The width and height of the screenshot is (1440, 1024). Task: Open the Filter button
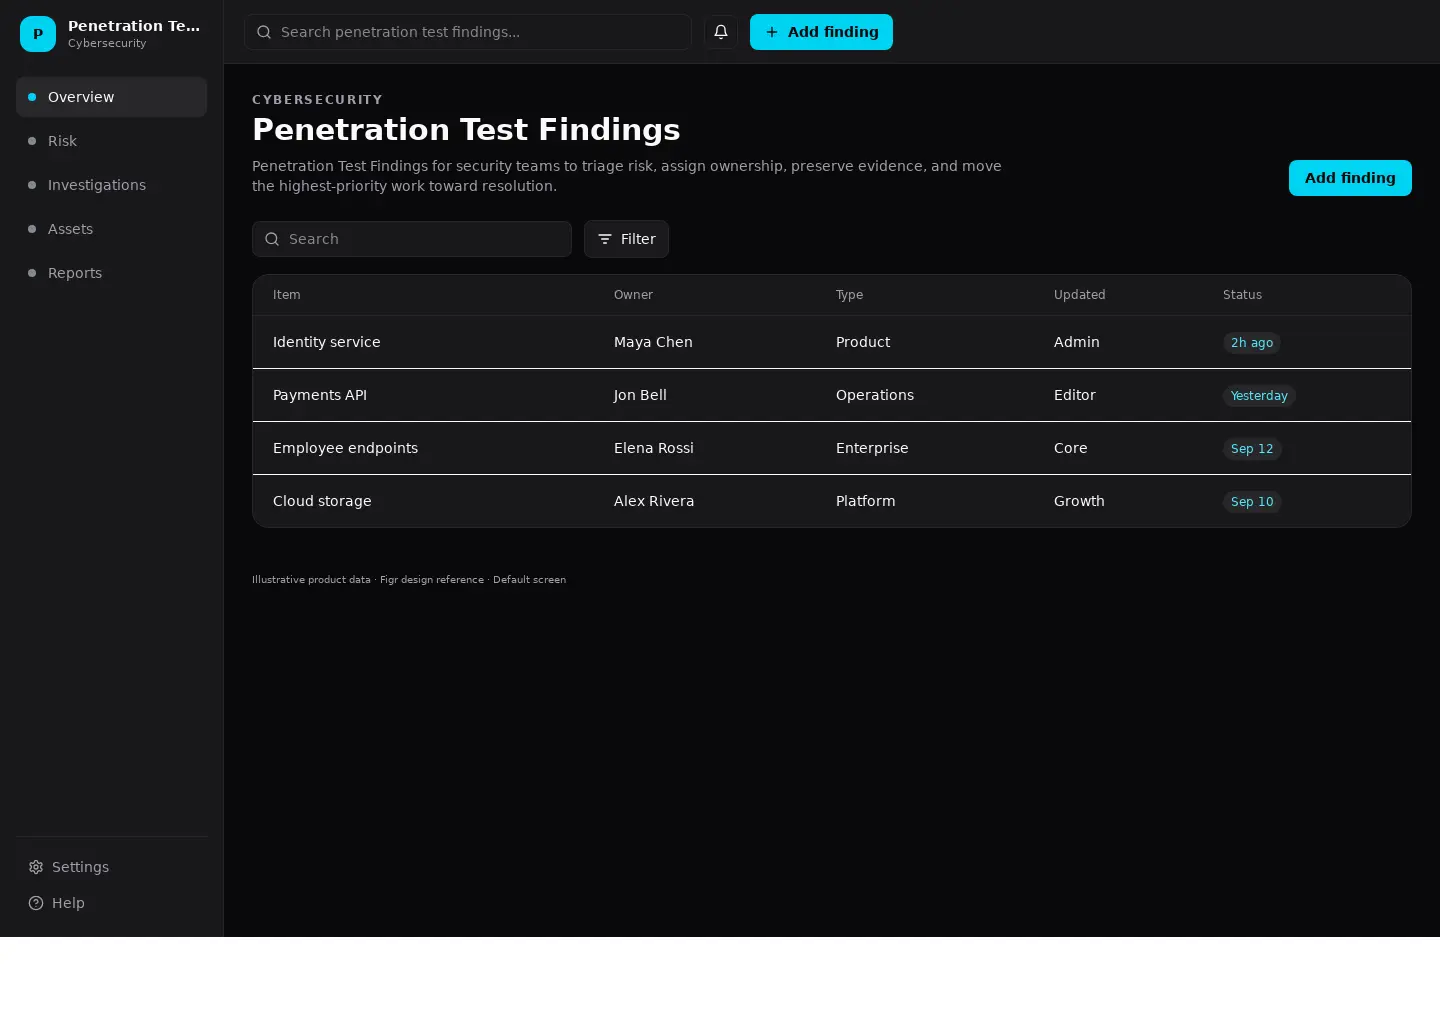point(626,239)
